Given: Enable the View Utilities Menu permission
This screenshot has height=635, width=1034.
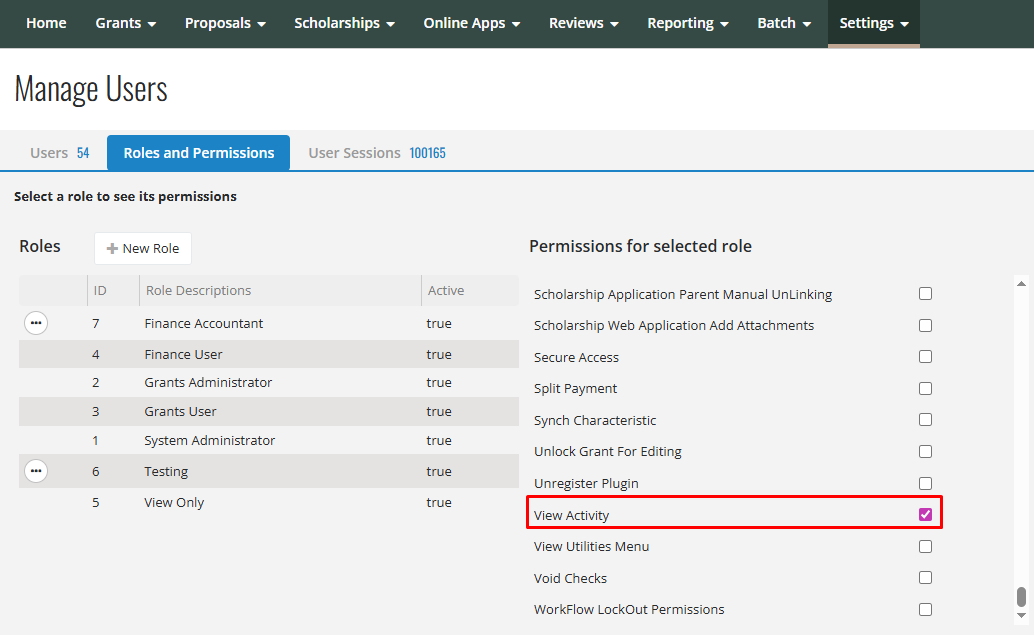Looking at the screenshot, I should (x=925, y=546).
